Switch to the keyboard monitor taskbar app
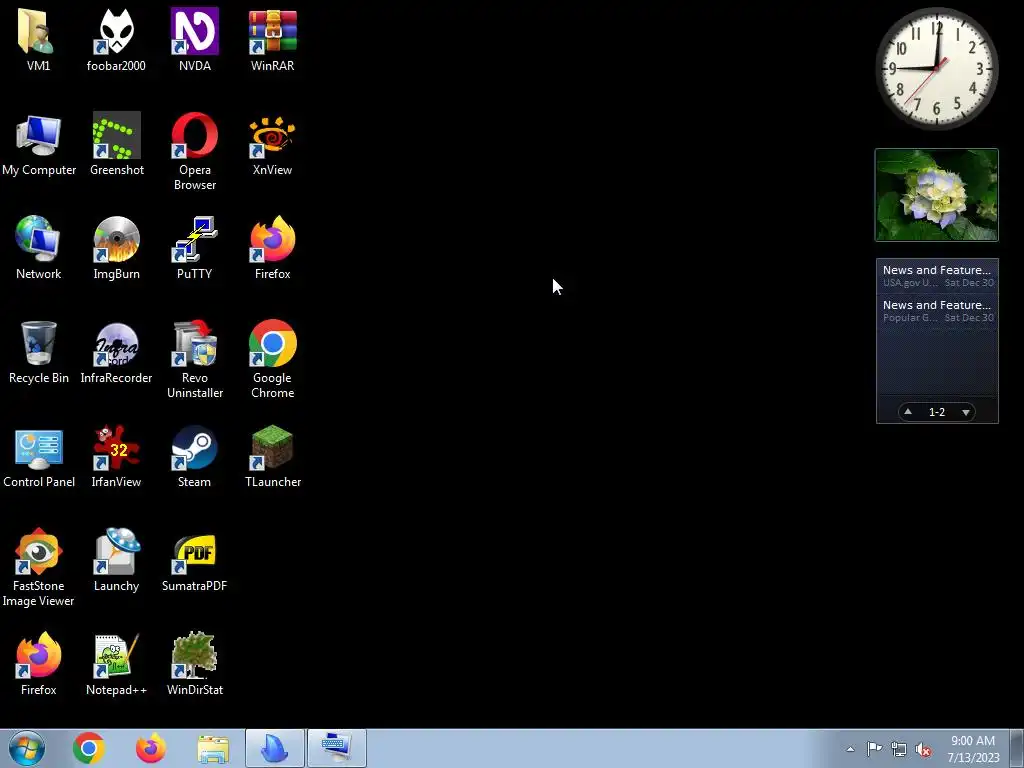 [337, 748]
